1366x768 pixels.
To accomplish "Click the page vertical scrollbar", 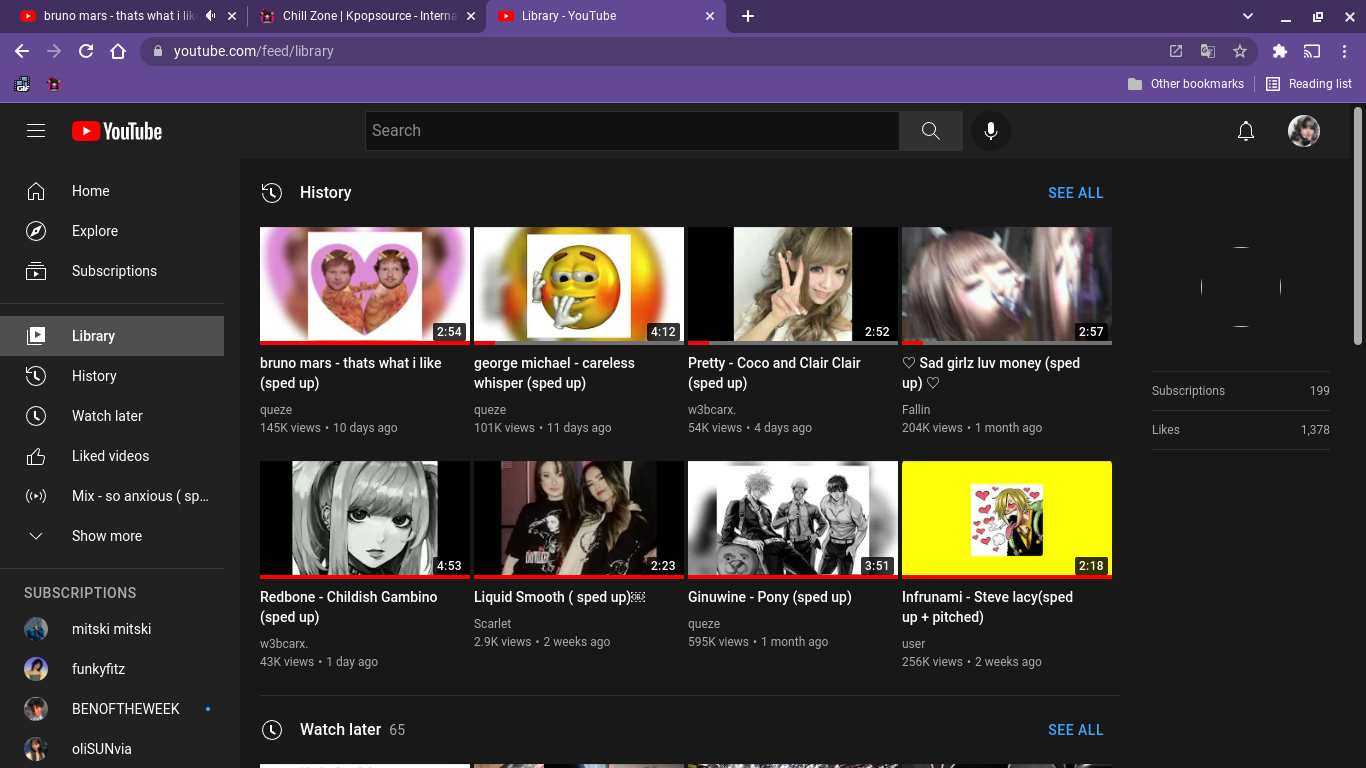I will click(x=1357, y=225).
